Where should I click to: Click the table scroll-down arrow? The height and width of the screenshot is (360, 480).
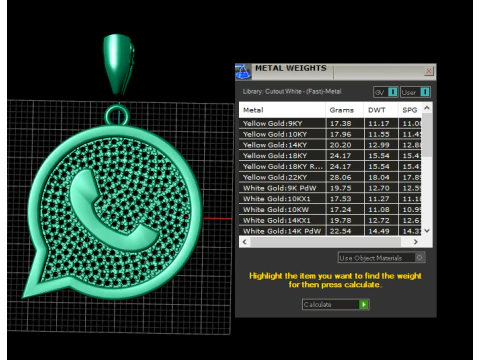click(x=427, y=231)
